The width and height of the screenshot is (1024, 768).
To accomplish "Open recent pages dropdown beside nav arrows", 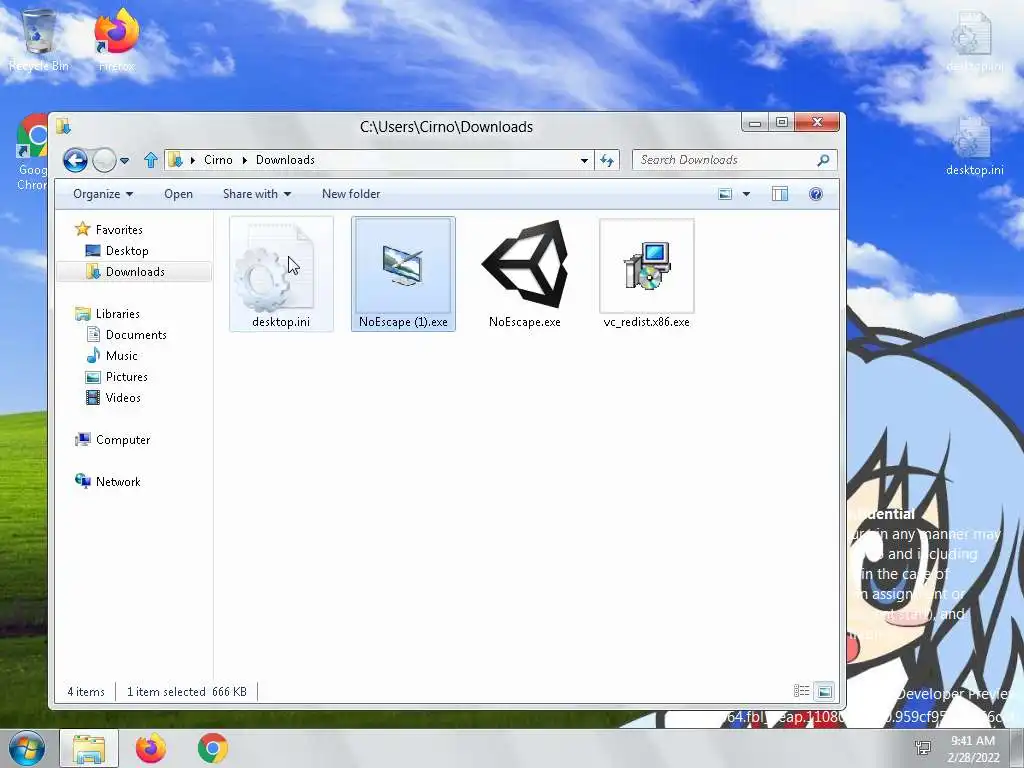I will pos(125,161).
